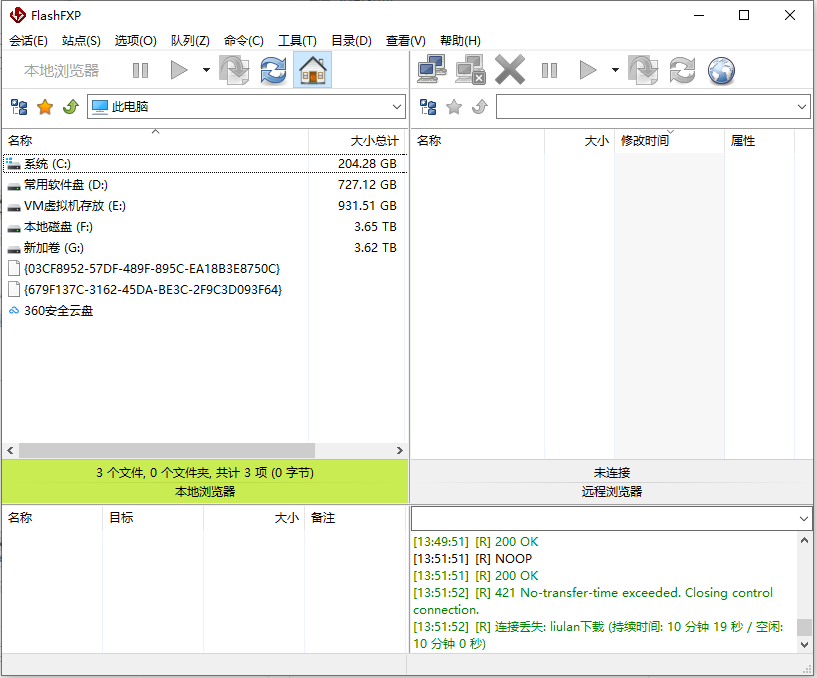Click local list scroll right arrow

400,450
